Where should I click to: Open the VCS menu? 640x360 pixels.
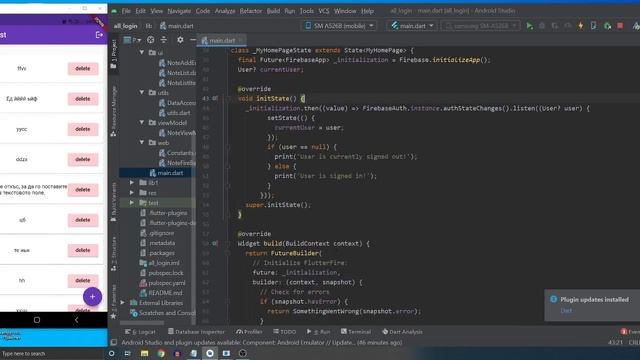(x=324, y=11)
